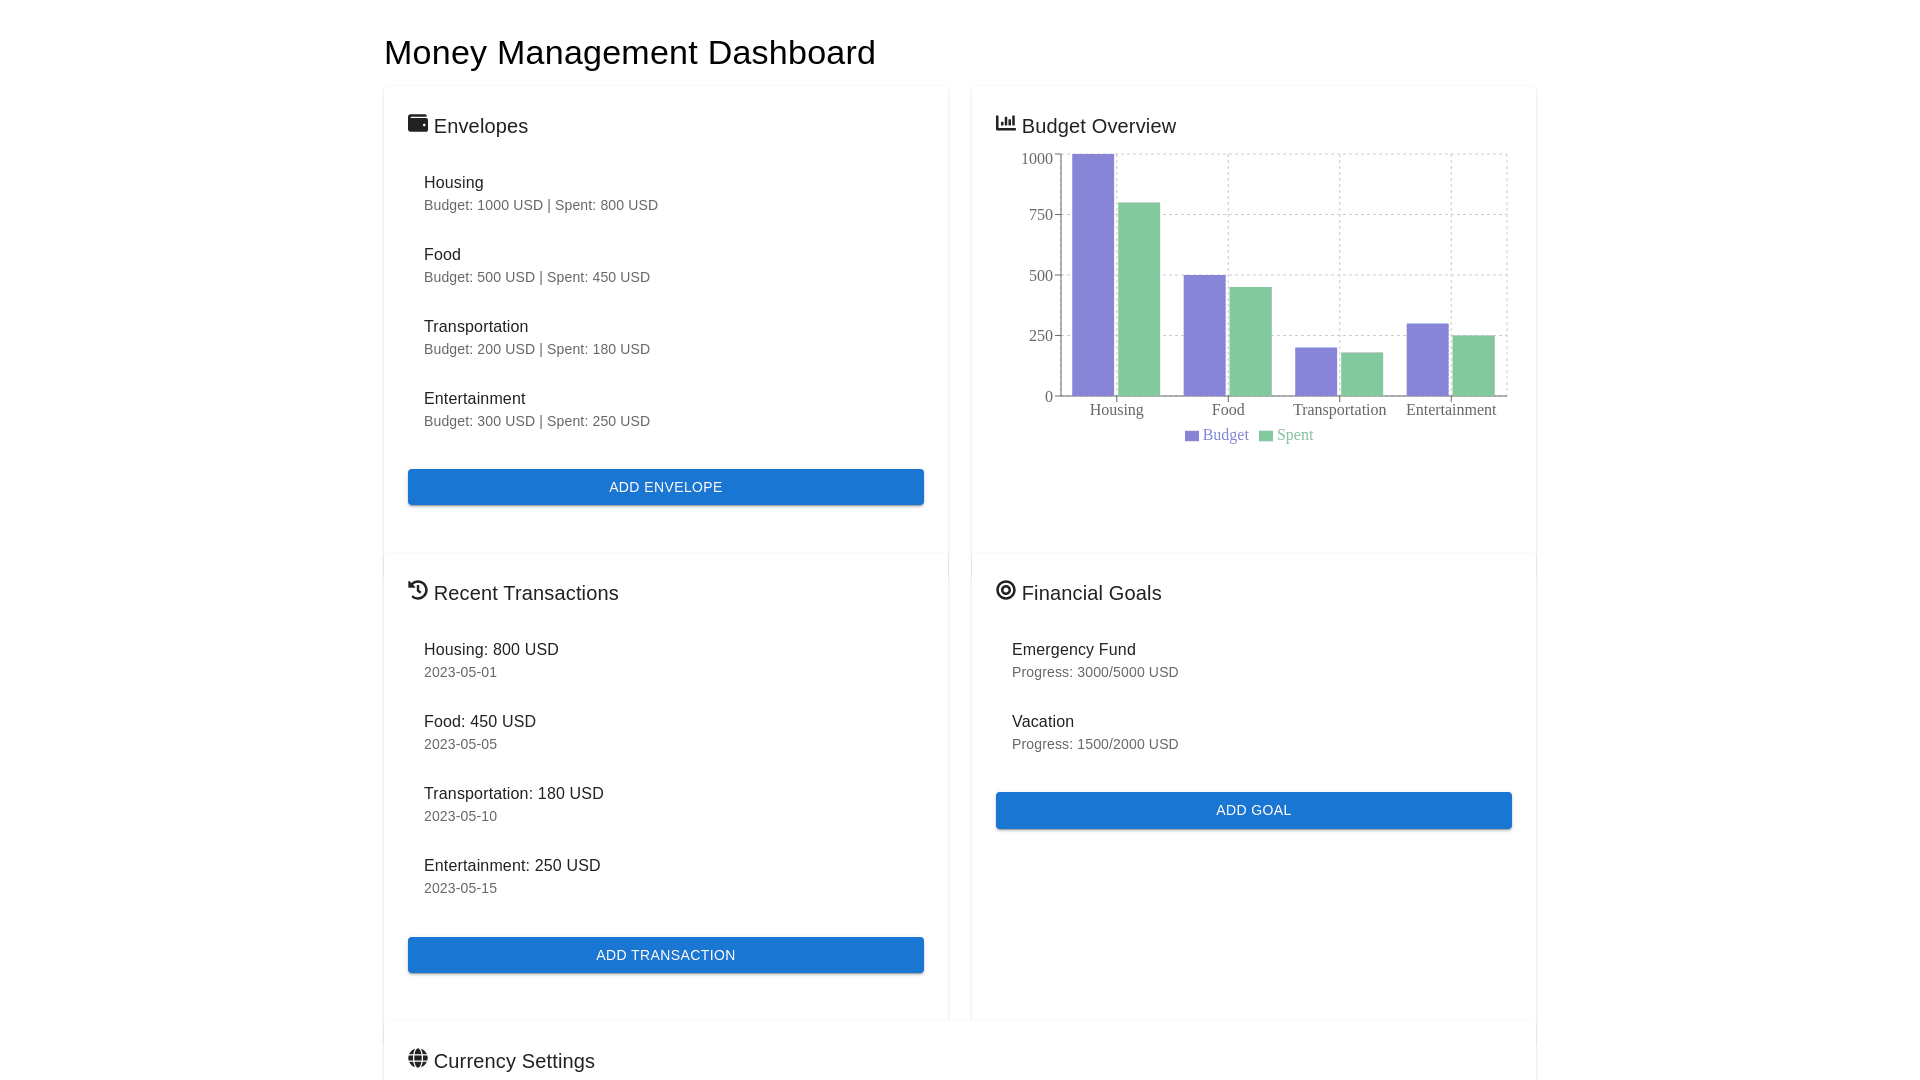Screen dimensions: 1920x1080
Task: Click the globe icon beside Currency Settings
Action: [x=418, y=1058]
